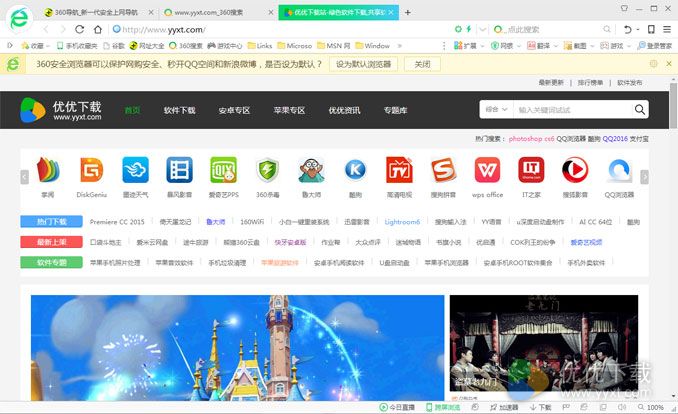The image size is (678, 414).
Task: Show the previous apps with carousel left arrow
Action: coord(24,177)
